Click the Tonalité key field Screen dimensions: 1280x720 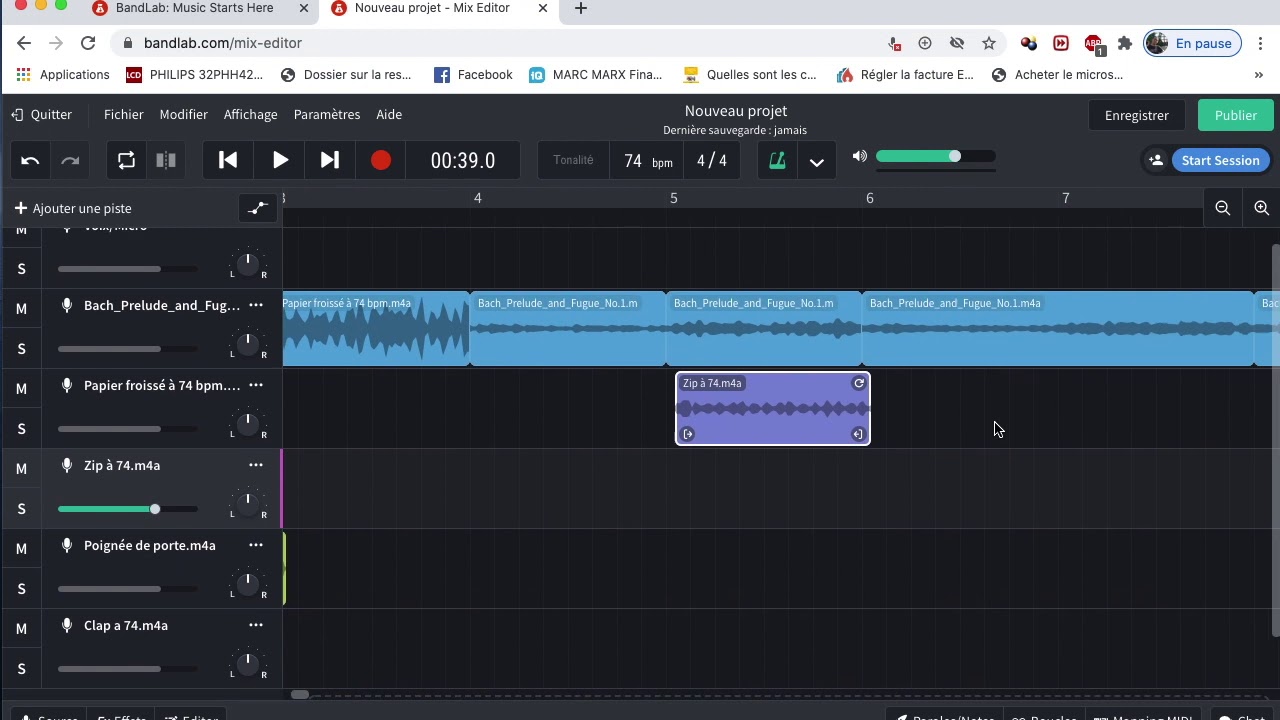tap(573, 160)
